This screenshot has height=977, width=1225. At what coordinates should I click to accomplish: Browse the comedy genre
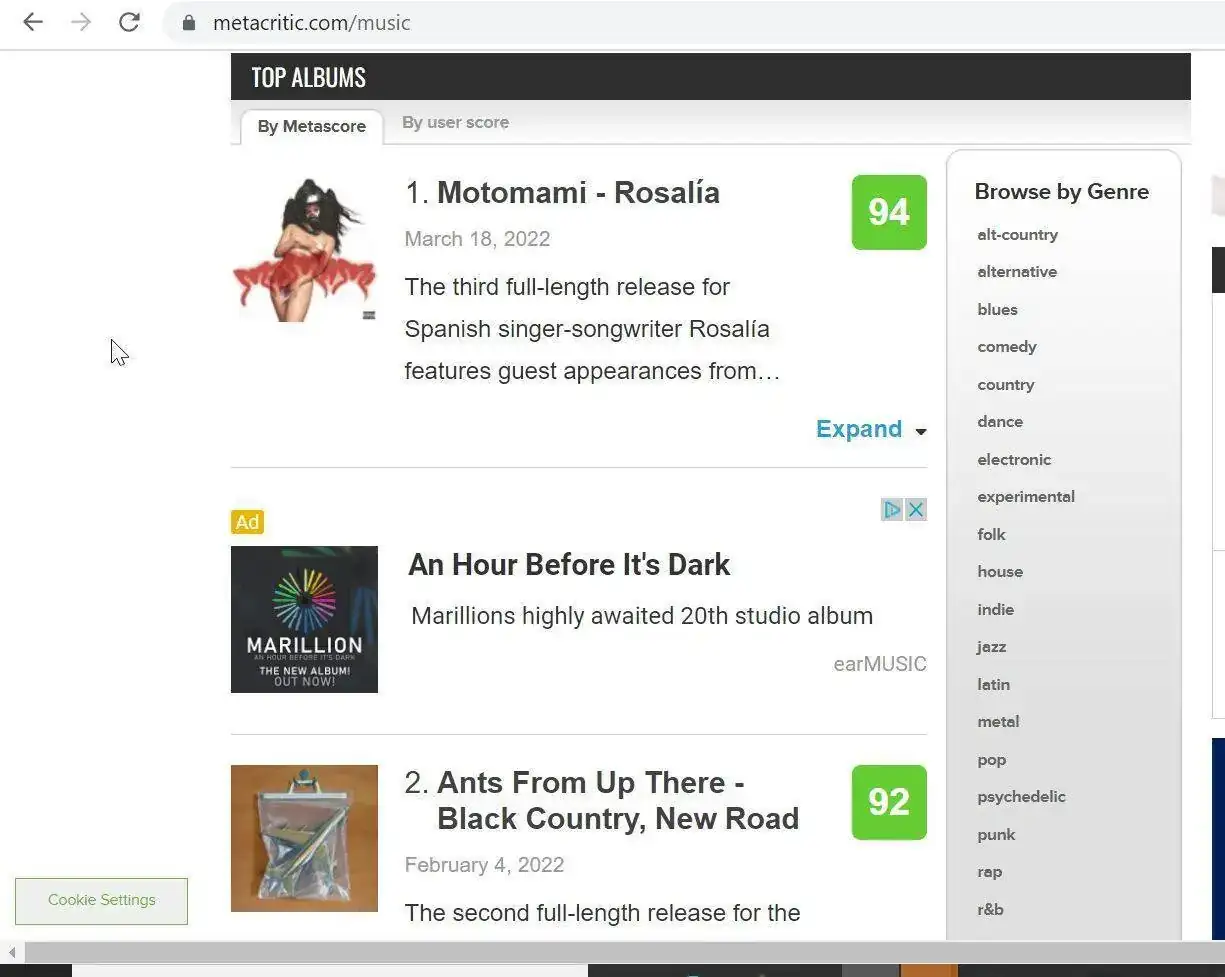pos(1007,347)
